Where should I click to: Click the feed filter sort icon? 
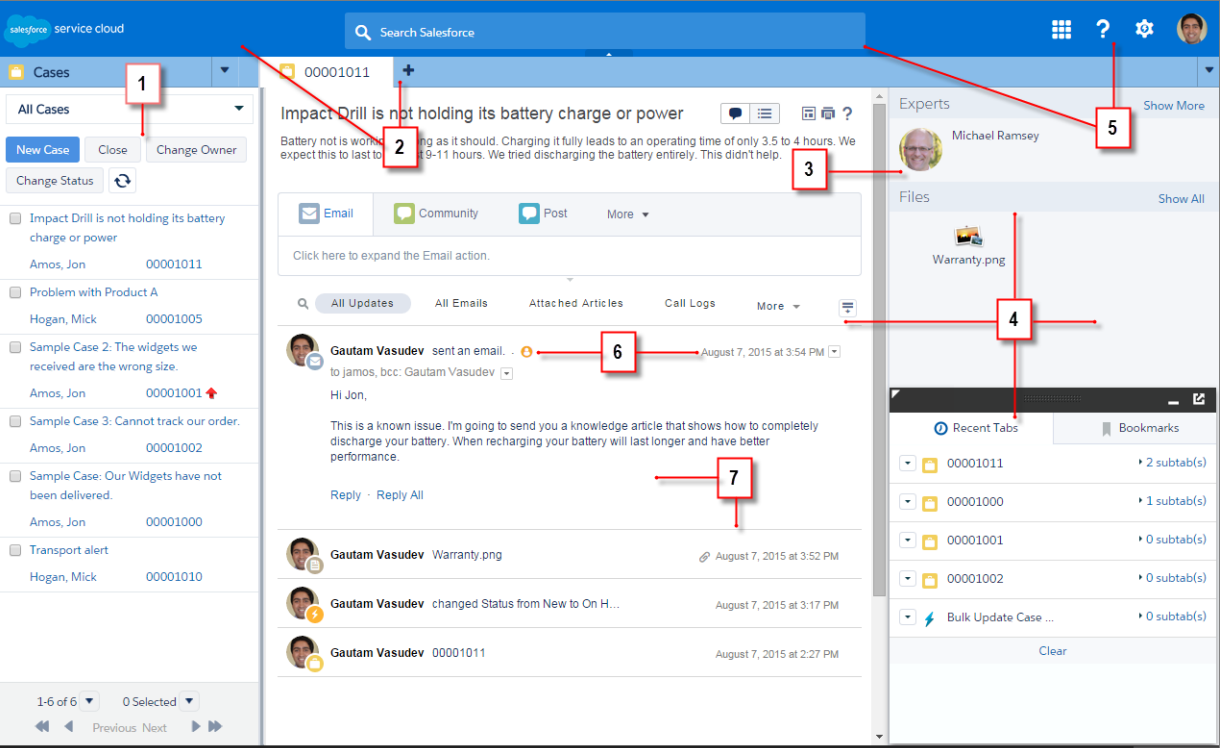tap(848, 308)
